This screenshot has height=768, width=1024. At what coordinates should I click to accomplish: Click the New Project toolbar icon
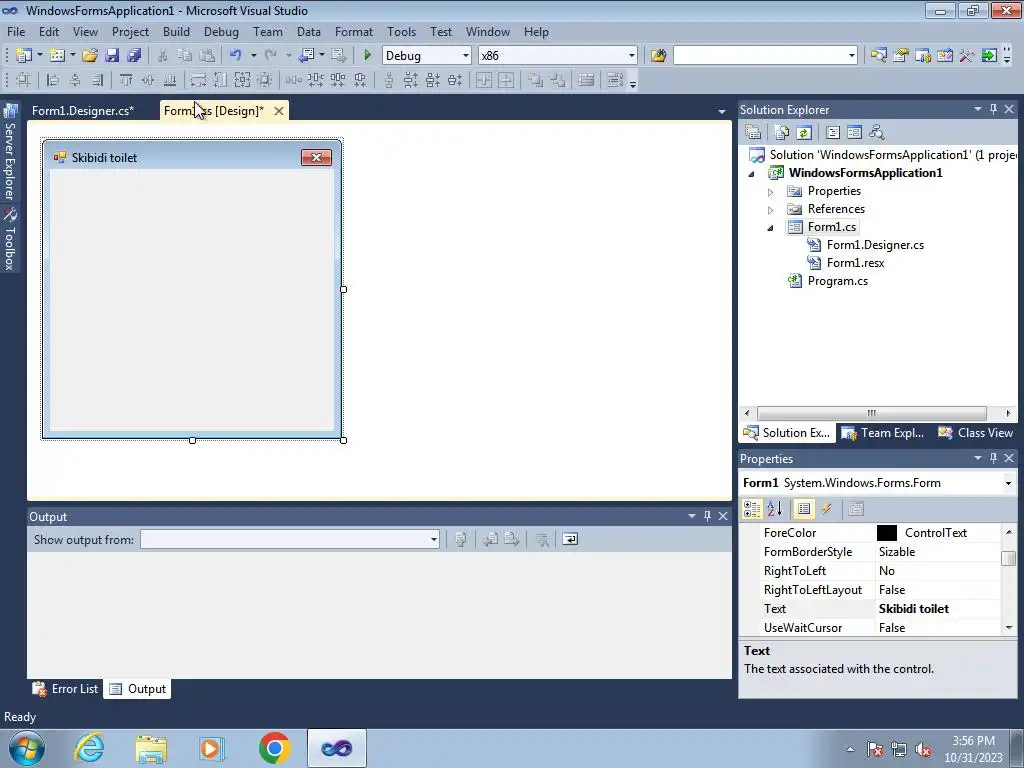(x=24, y=56)
